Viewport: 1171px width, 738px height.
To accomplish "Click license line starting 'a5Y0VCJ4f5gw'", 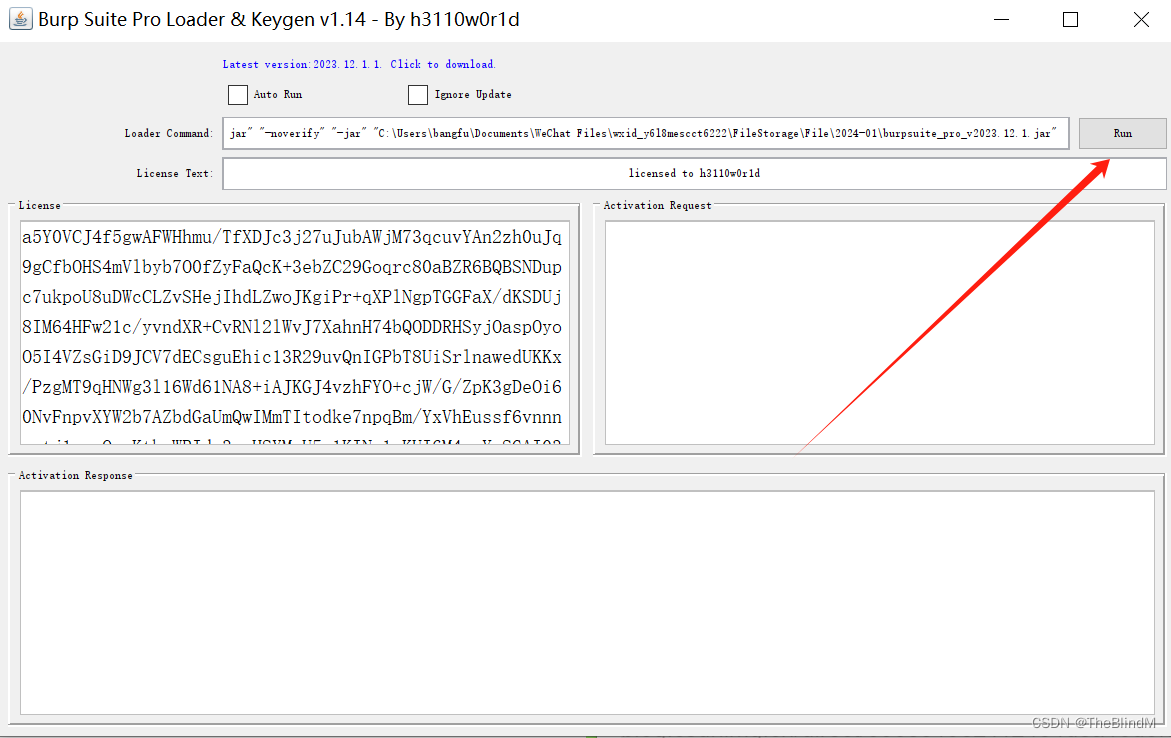I will 292,238.
